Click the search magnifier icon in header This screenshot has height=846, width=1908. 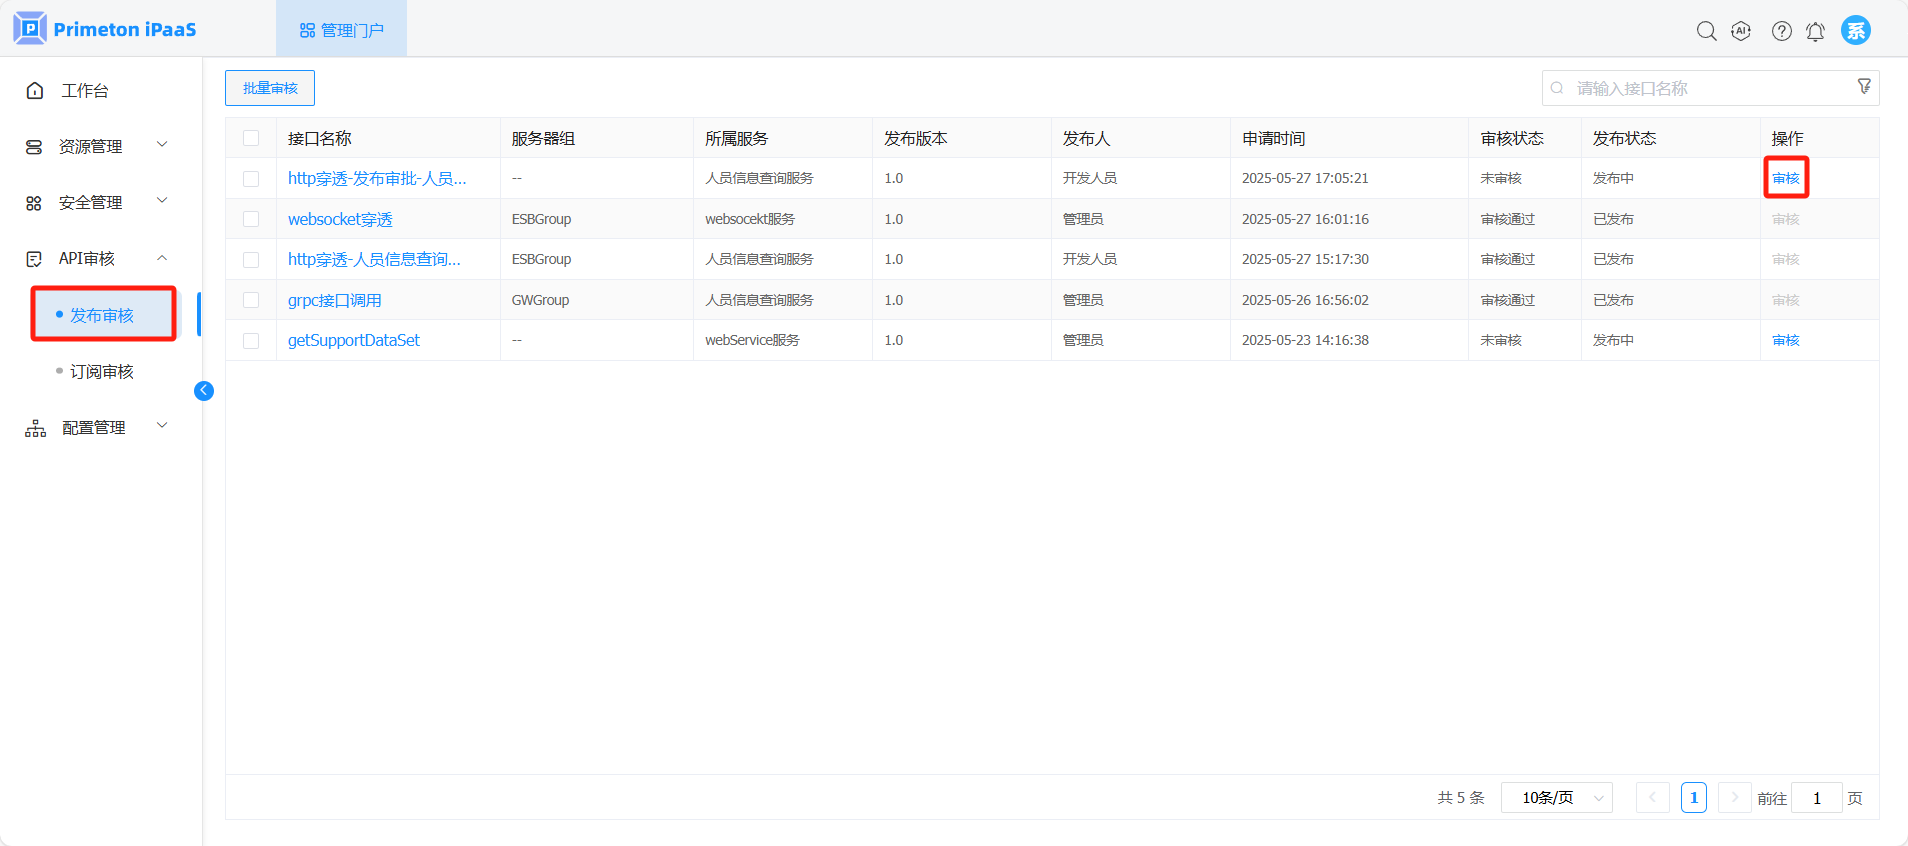click(1706, 31)
